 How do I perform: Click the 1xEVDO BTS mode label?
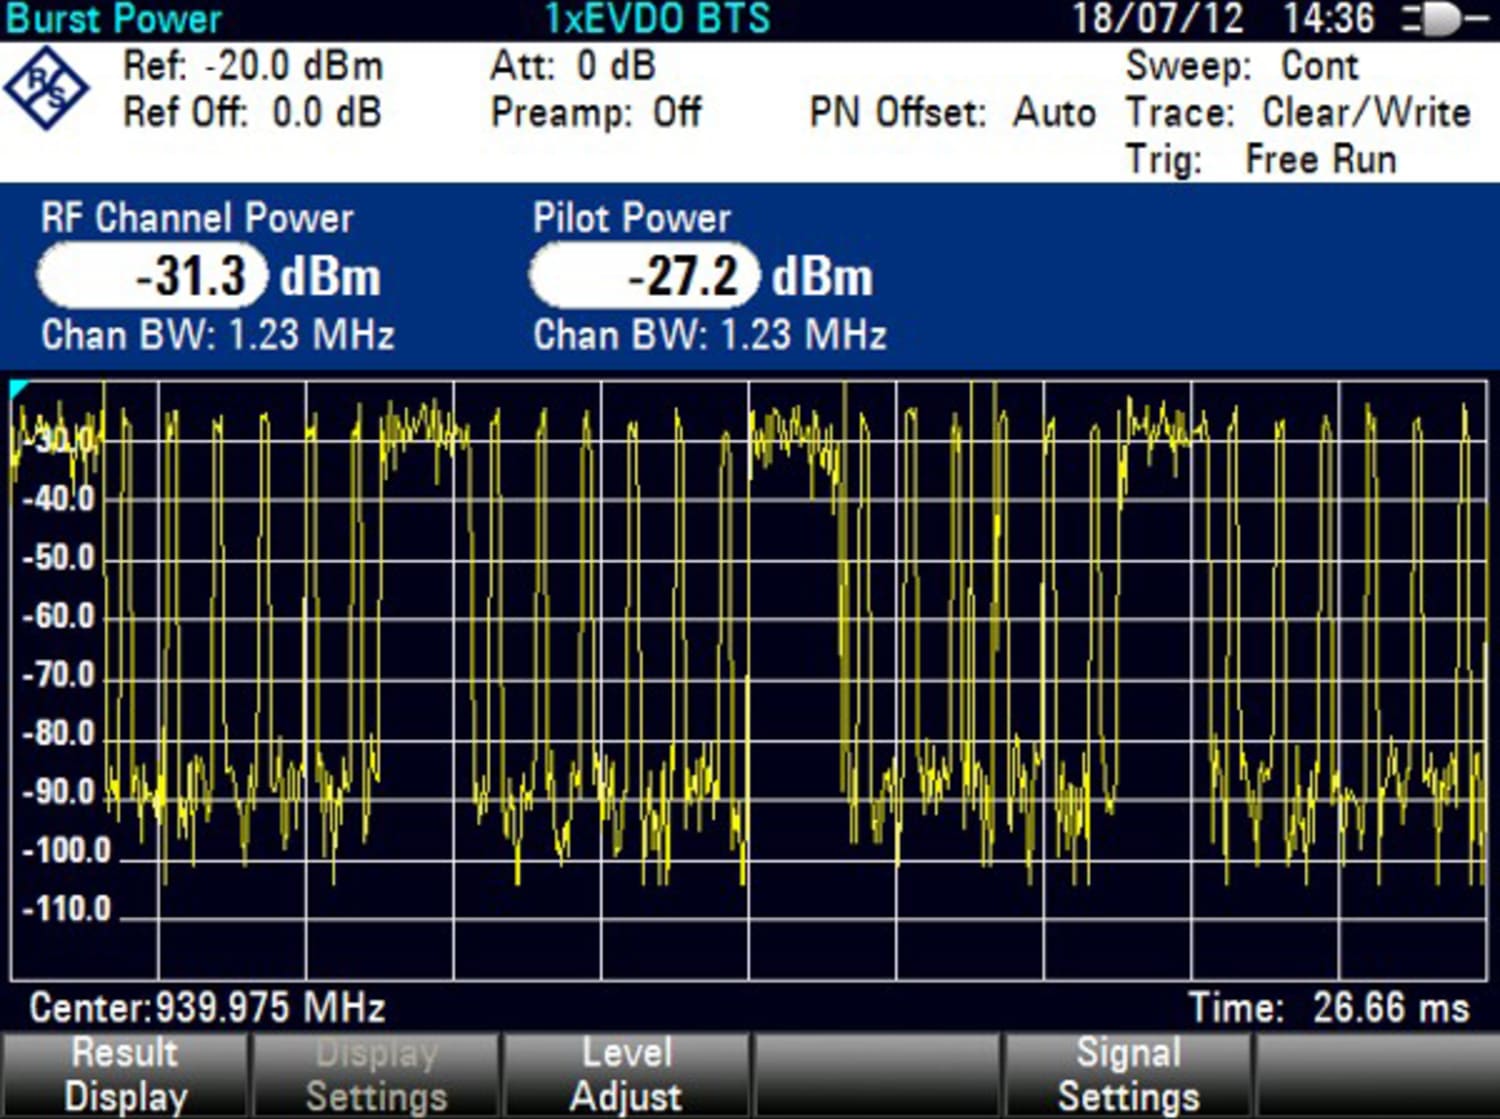tap(655, 17)
